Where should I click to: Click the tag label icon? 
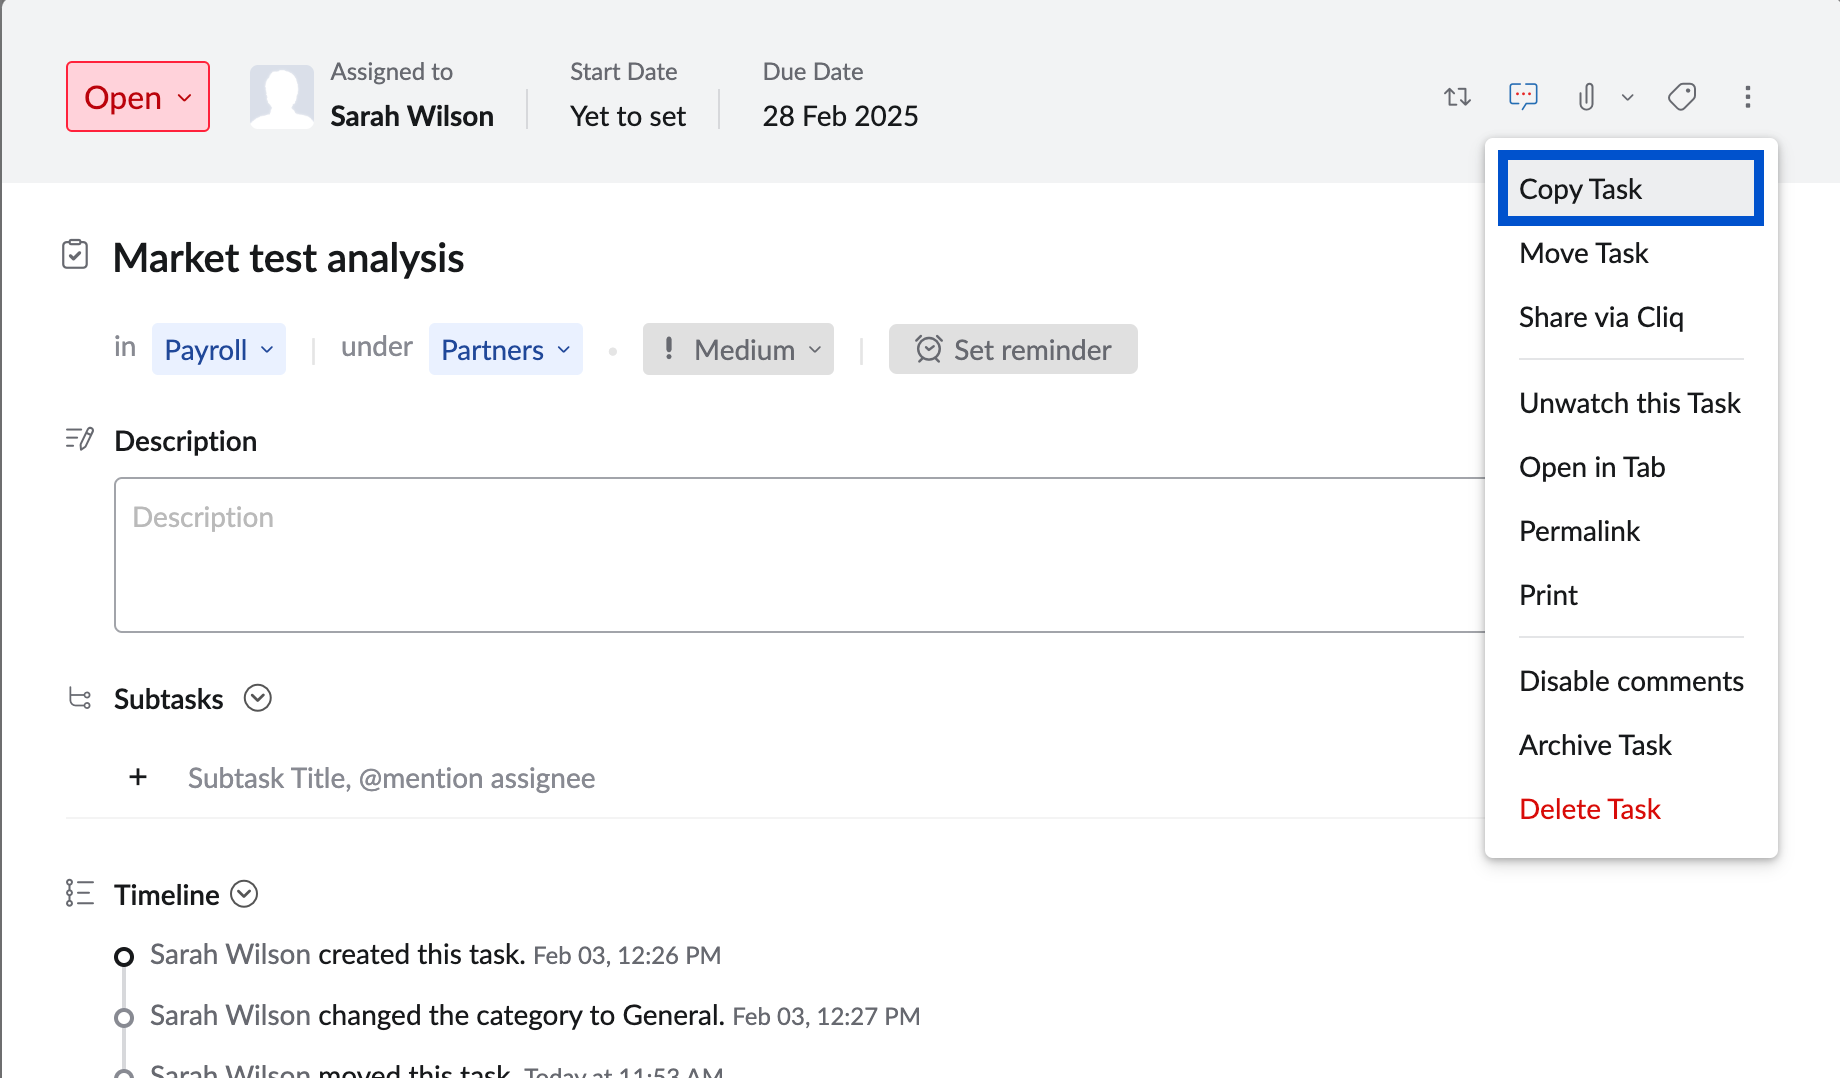[x=1682, y=97]
